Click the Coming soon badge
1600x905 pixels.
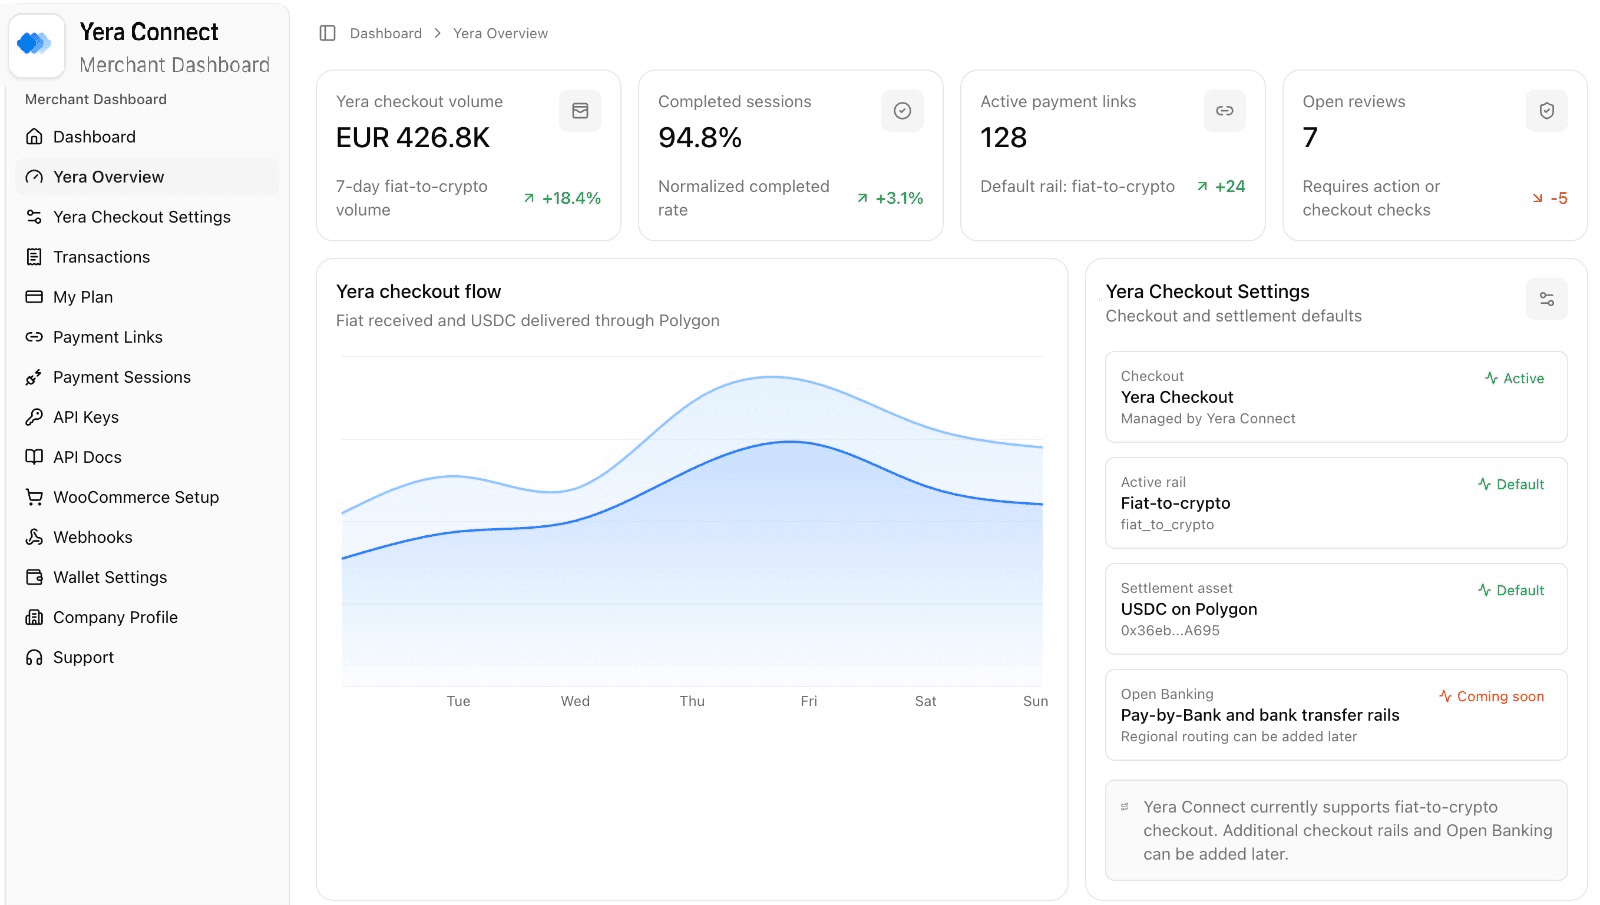pyautogui.click(x=1491, y=696)
